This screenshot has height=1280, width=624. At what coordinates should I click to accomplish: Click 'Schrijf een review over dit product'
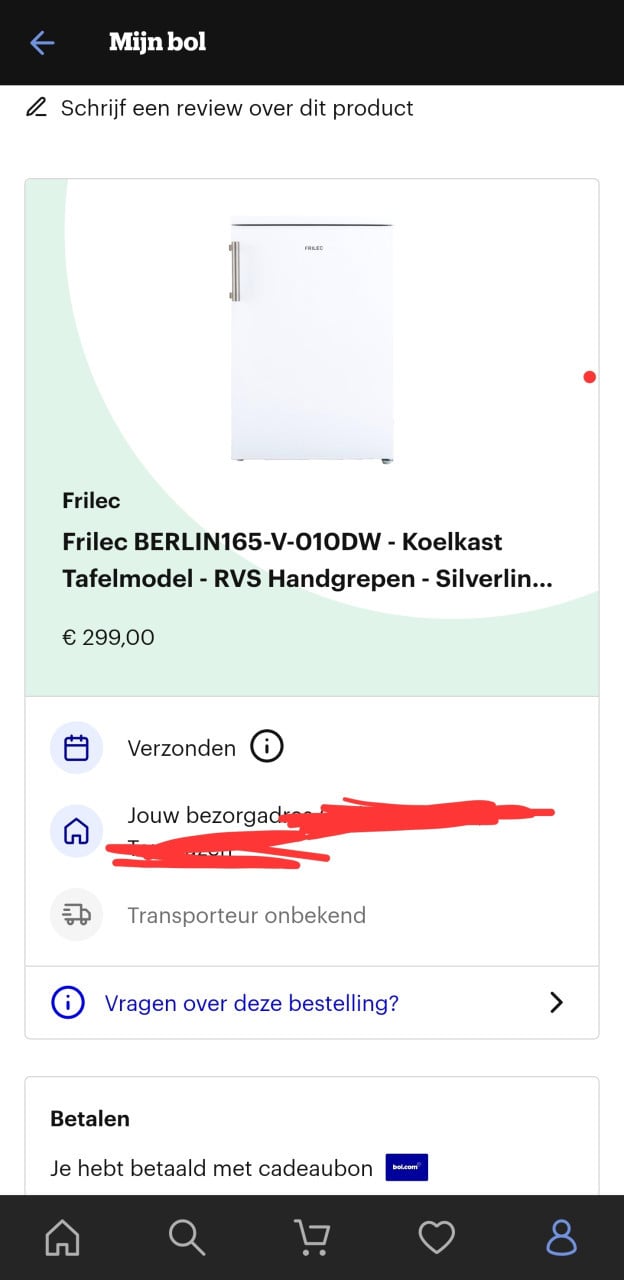[x=237, y=108]
